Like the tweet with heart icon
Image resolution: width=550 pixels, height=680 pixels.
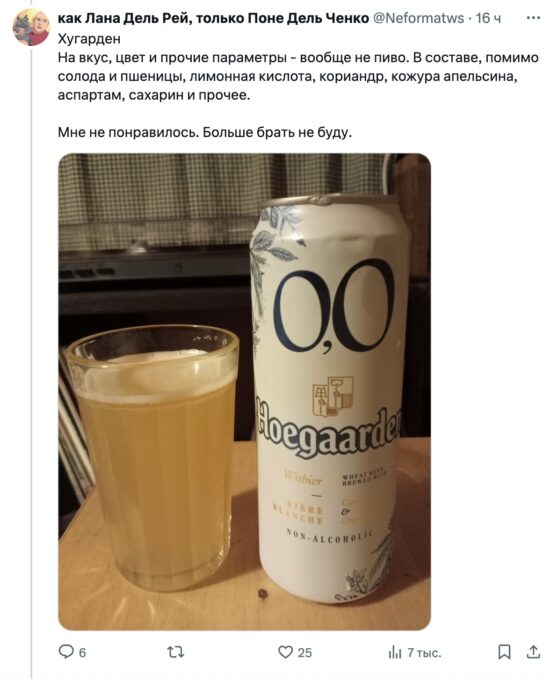(x=285, y=652)
